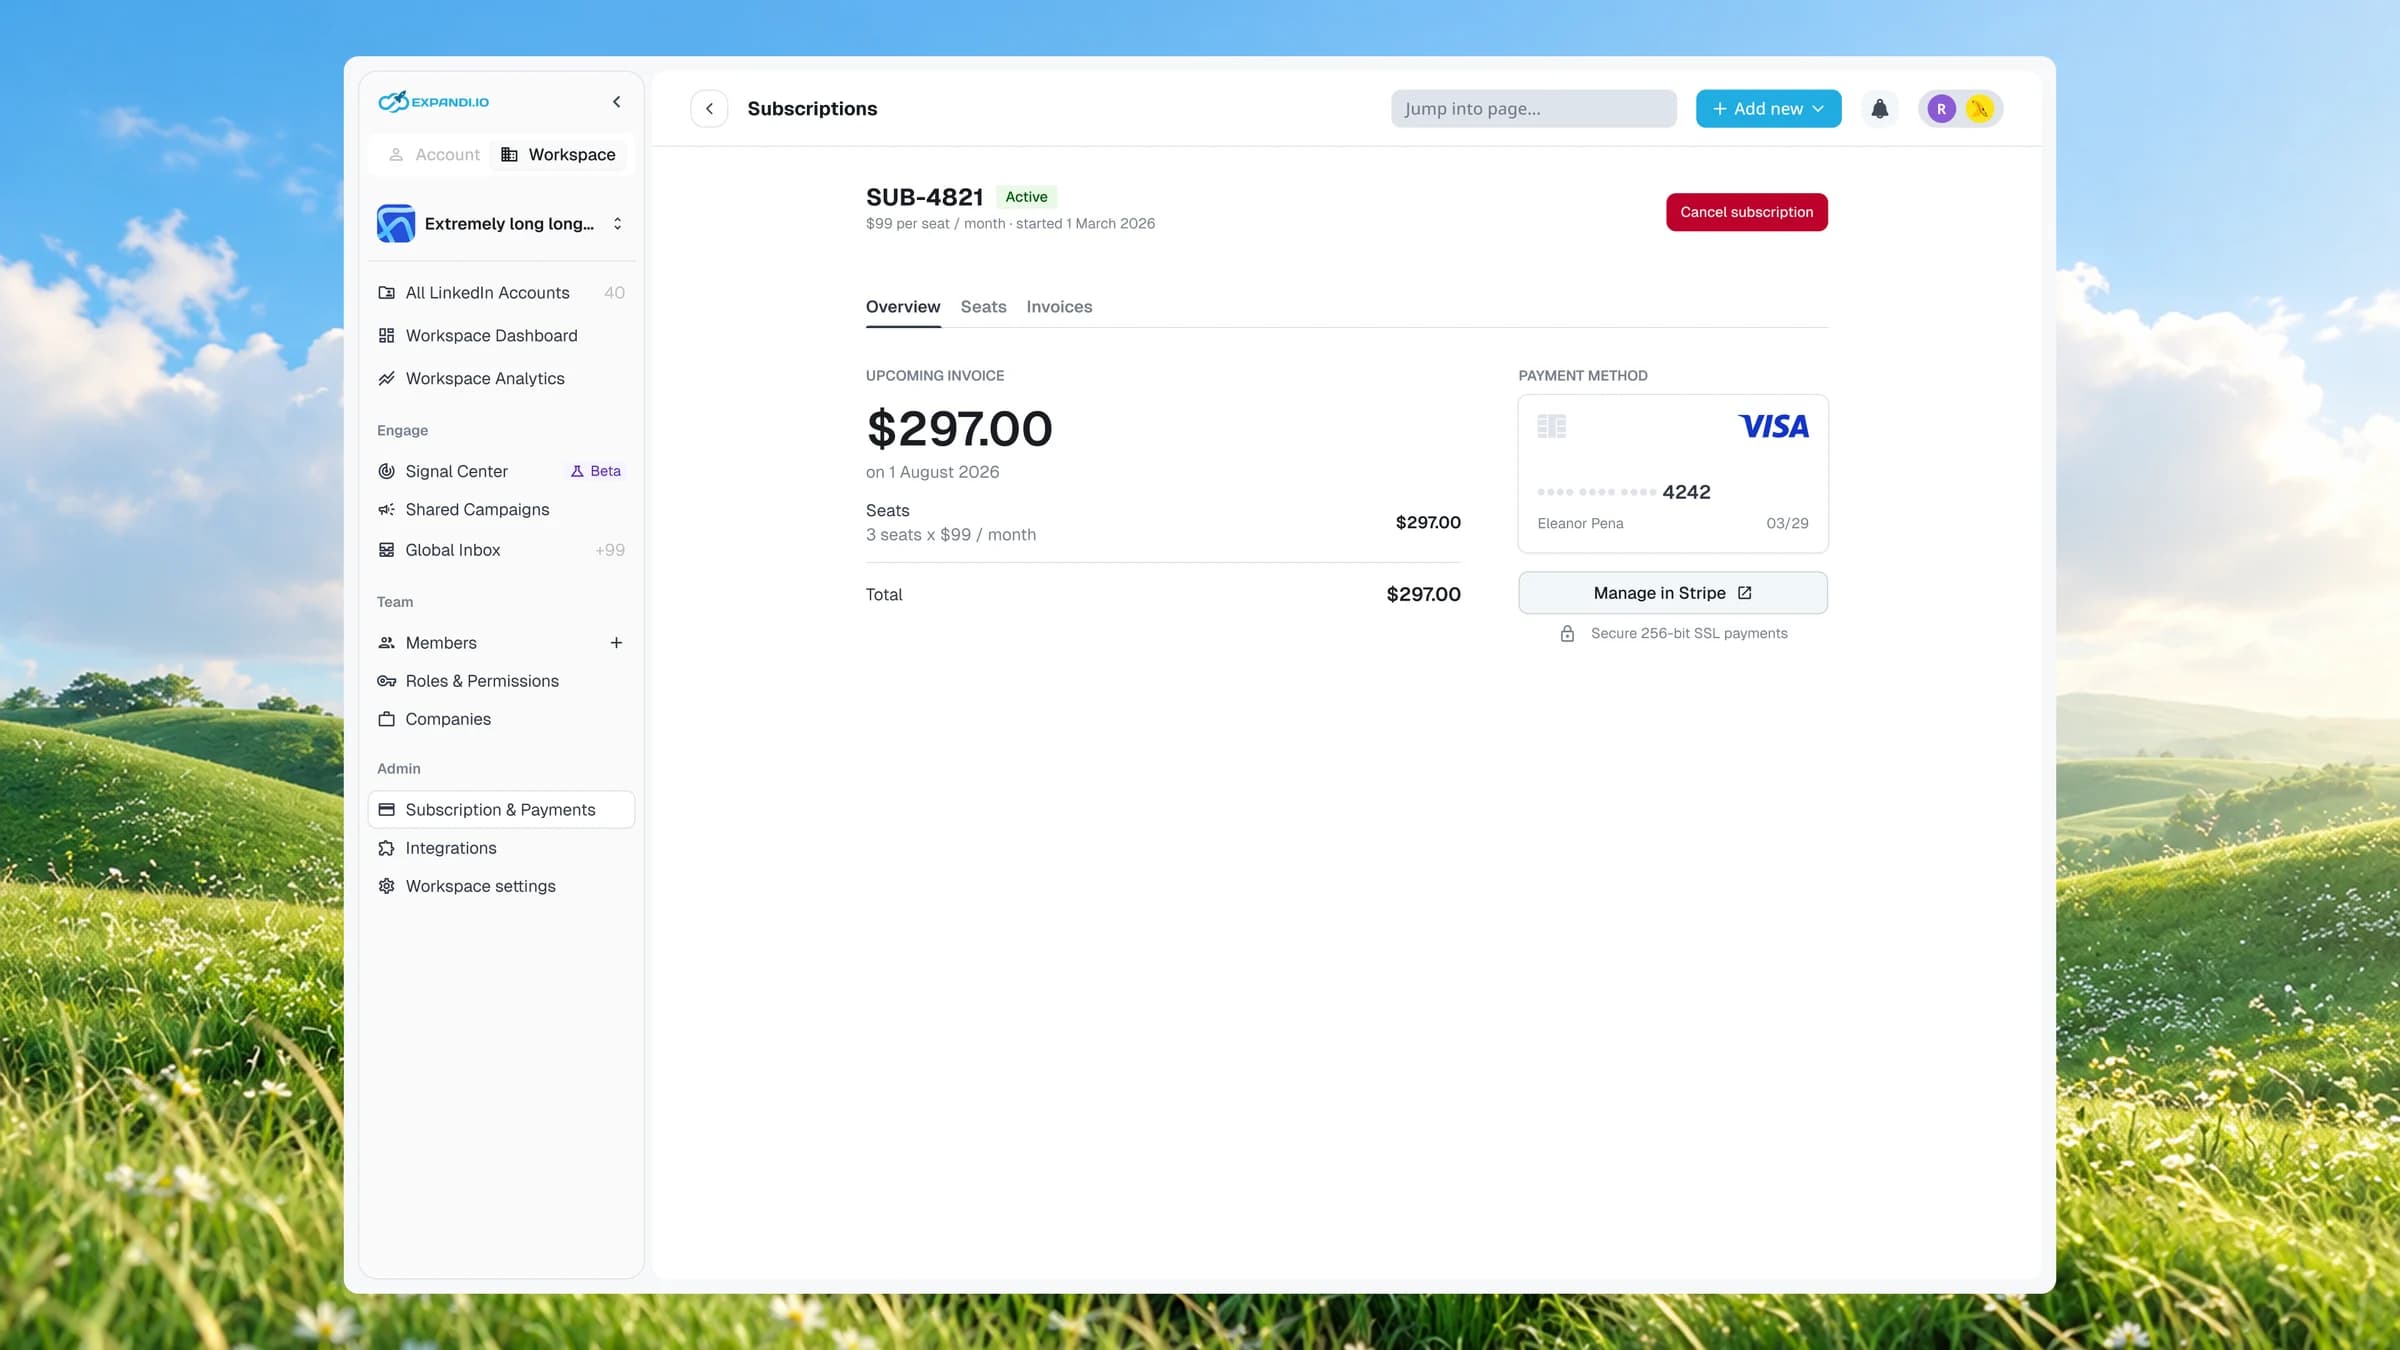This screenshot has height=1350, width=2400.
Task: Open the Invoices tab
Action: click(x=1059, y=307)
